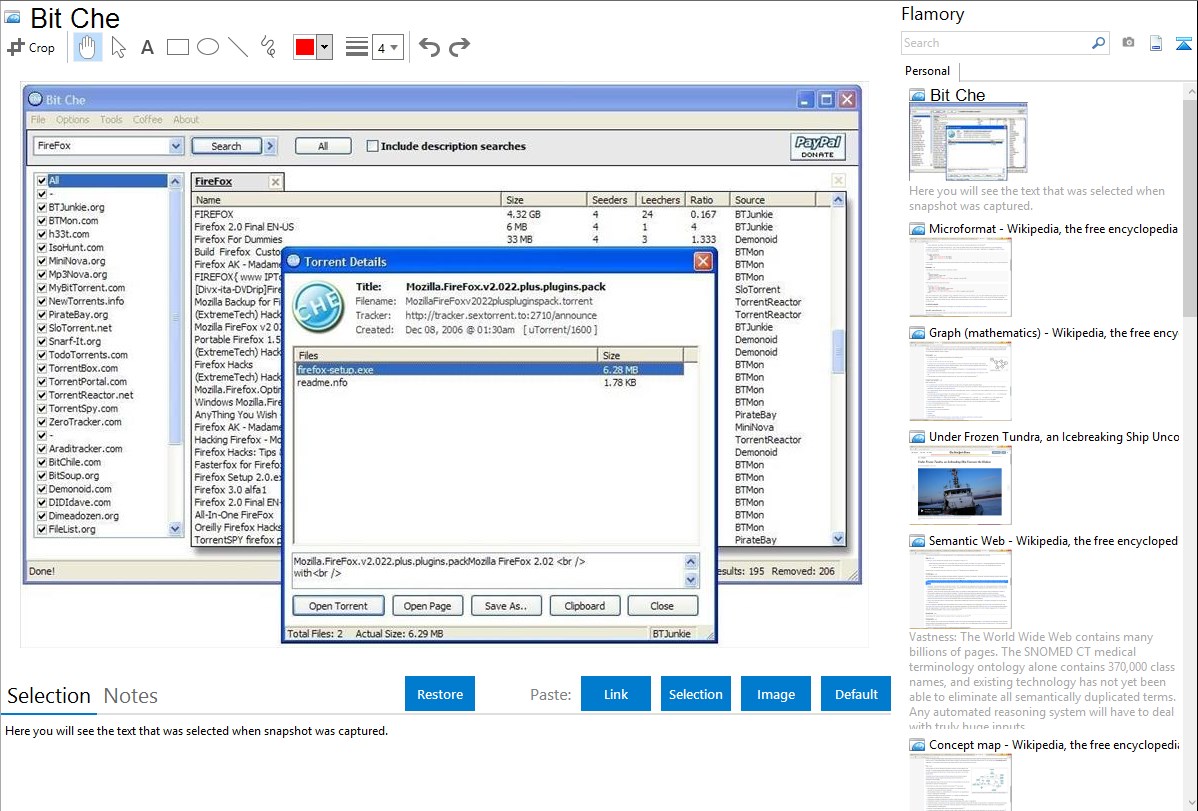Image resolution: width=1198 pixels, height=811 pixels.
Task: Click the Search button in Bit Che
Action: [x=226, y=146]
